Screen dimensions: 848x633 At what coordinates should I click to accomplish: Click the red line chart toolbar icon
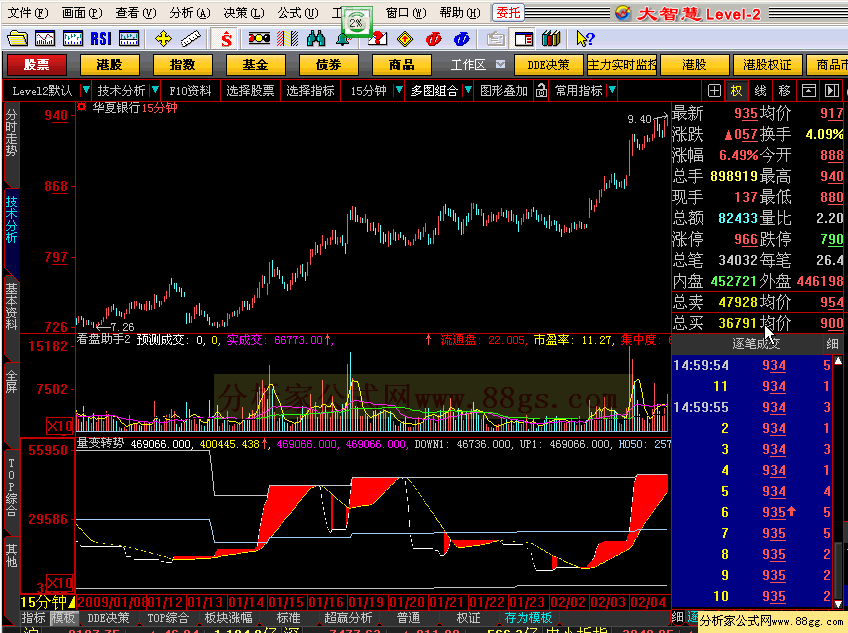tap(45, 38)
